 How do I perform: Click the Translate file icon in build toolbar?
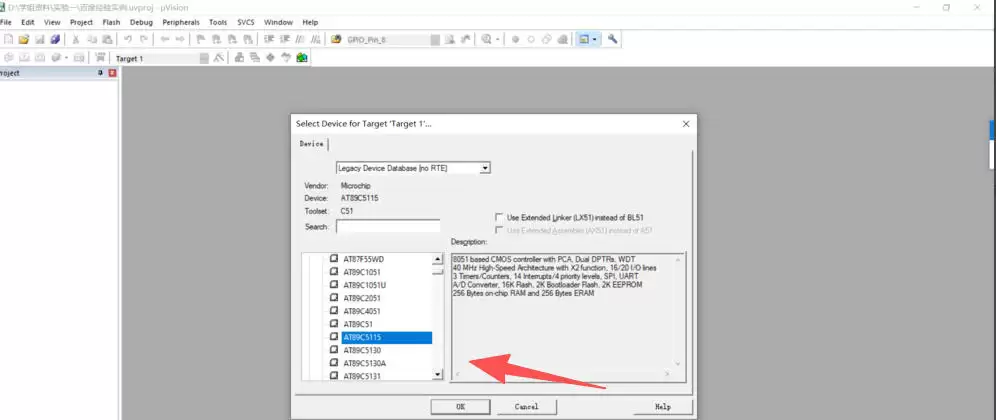[x=8, y=58]
